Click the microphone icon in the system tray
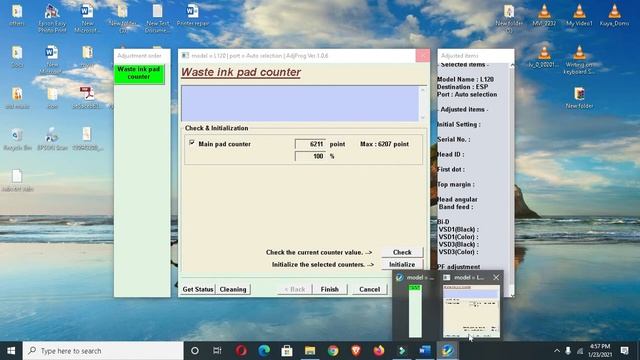This screenshot has height=360, width=640. [x=568, y=351]
